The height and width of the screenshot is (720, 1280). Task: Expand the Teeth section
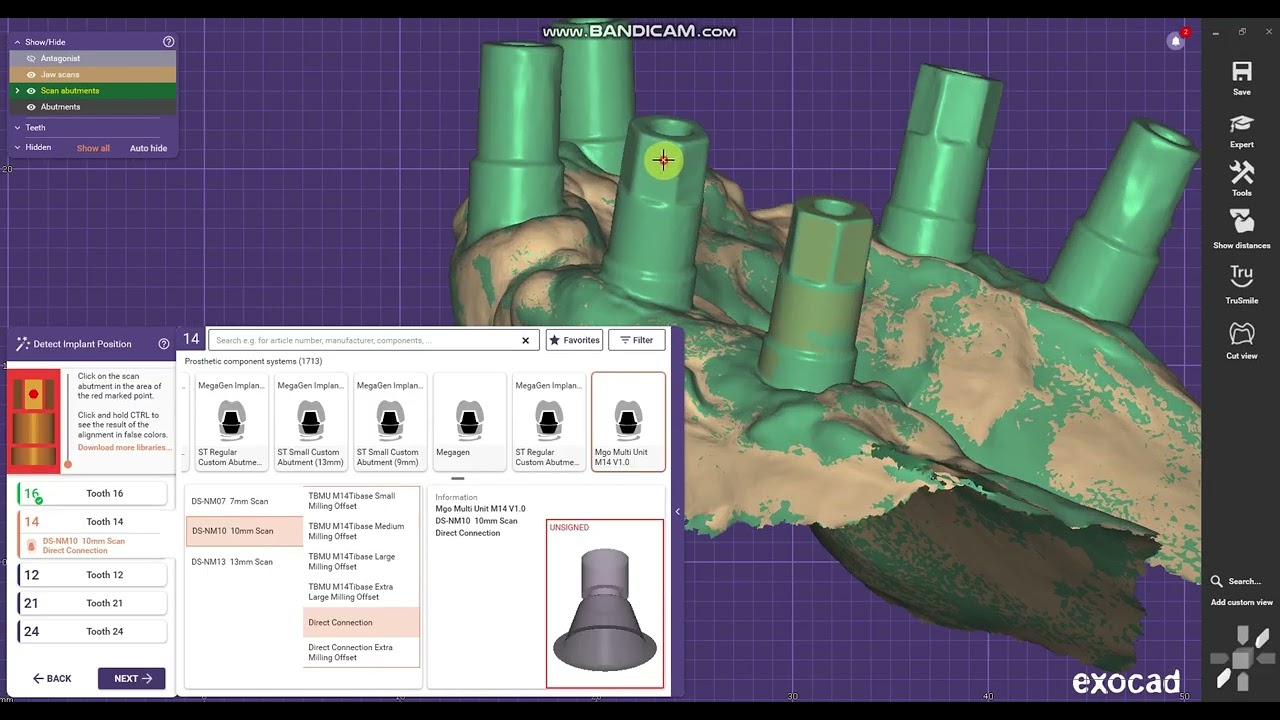pyautogui.click(x=17, y=128)
